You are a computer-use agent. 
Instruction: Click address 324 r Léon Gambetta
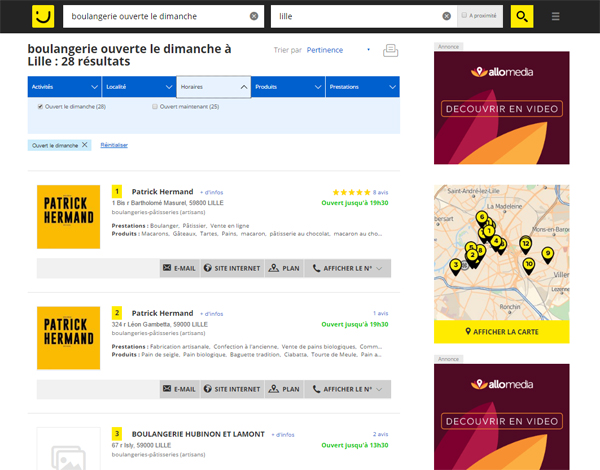tap(160, 324)
